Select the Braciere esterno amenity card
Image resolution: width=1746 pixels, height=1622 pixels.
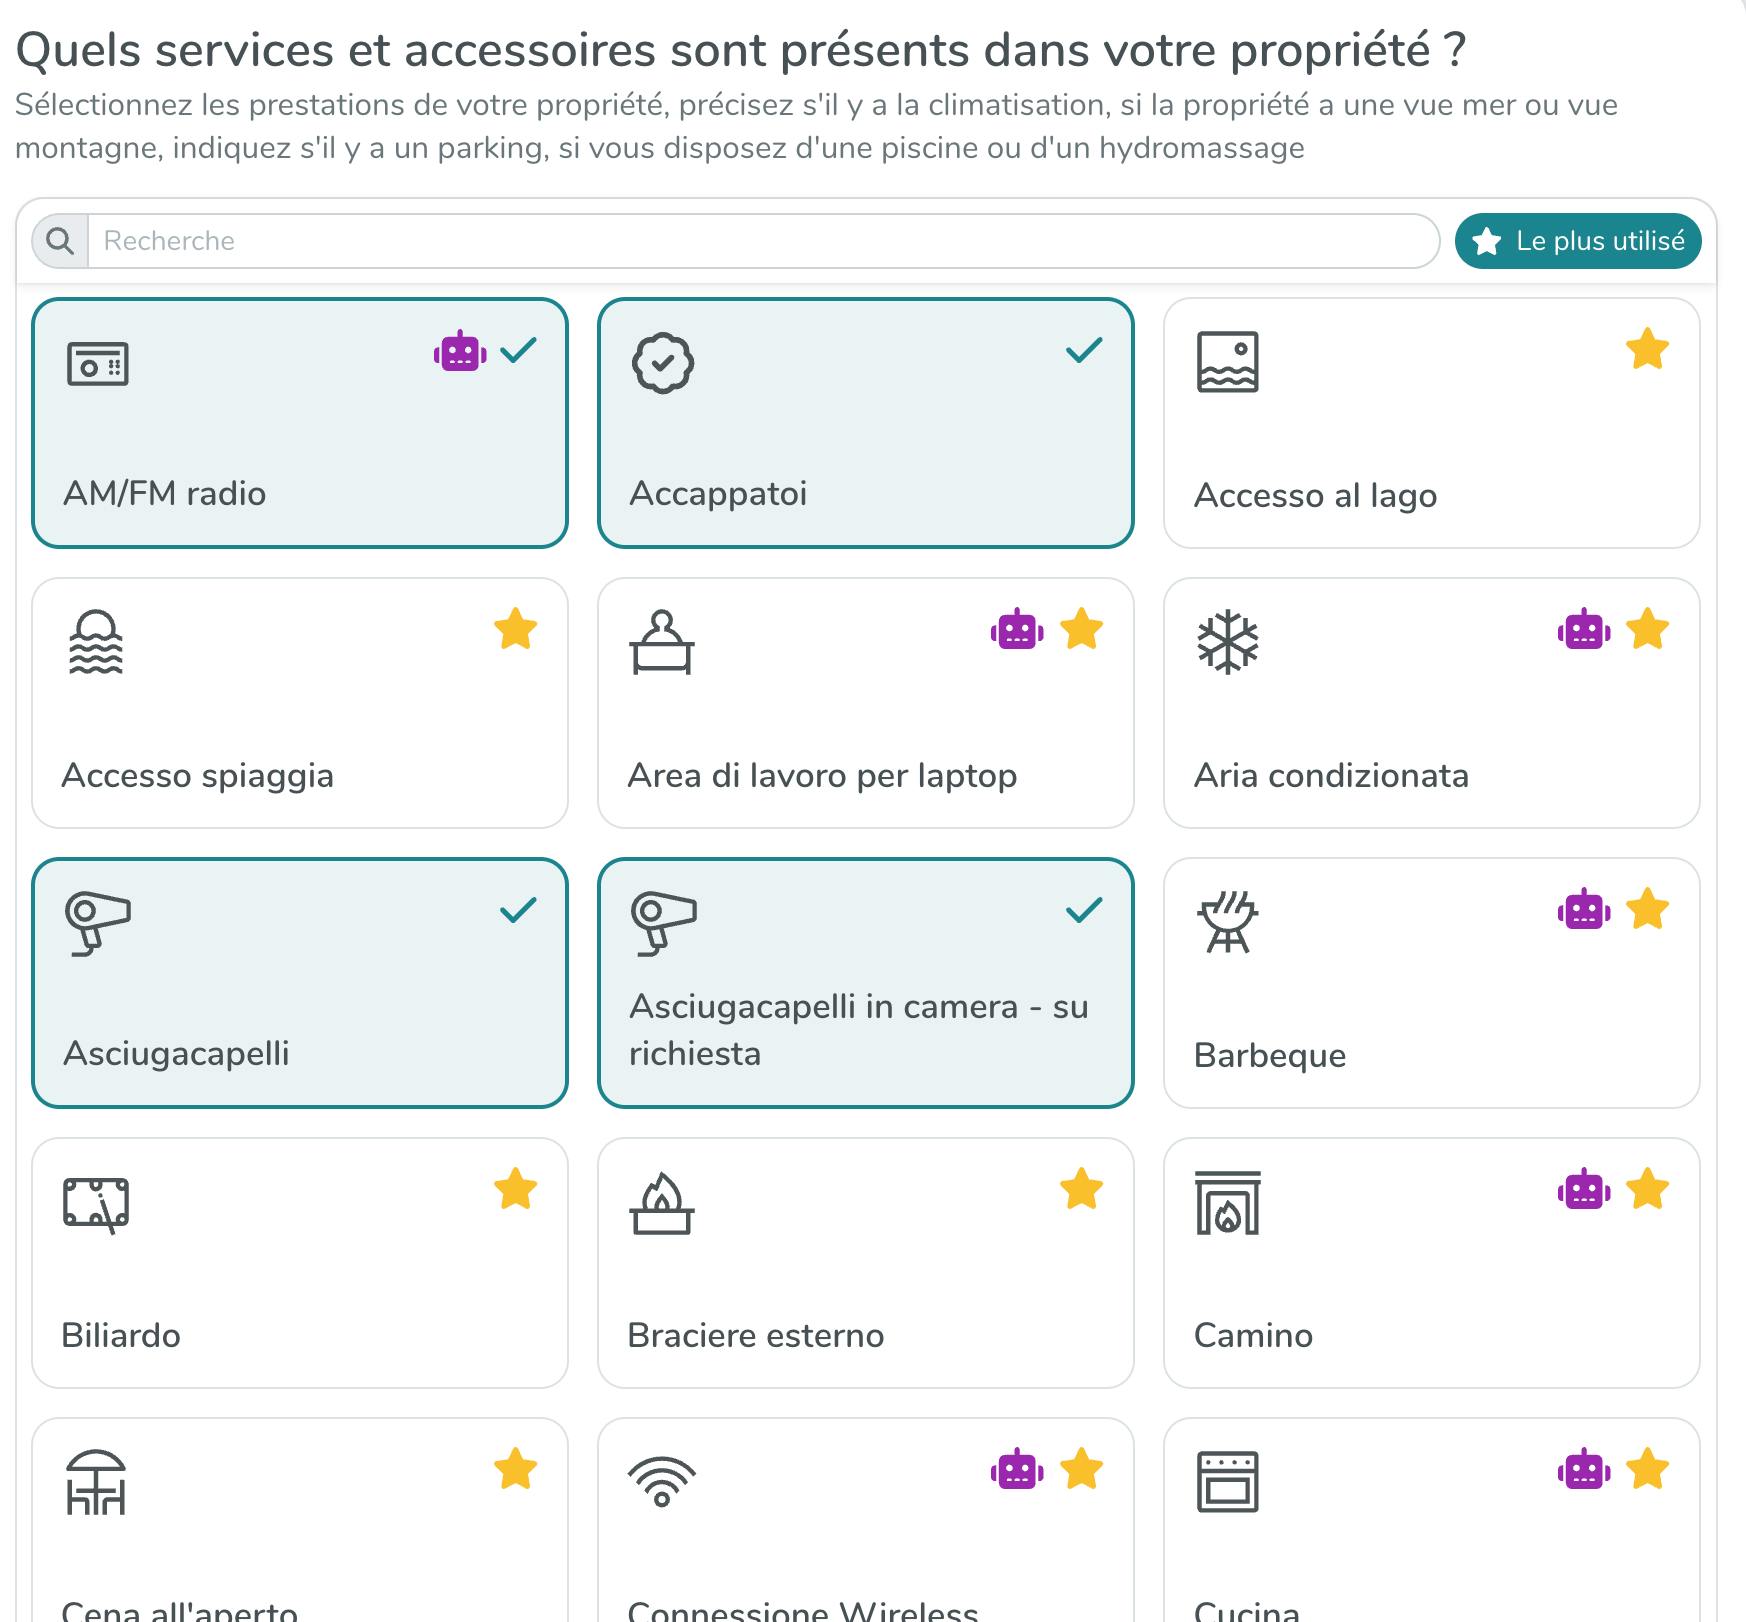click(x=865, y=1263)
